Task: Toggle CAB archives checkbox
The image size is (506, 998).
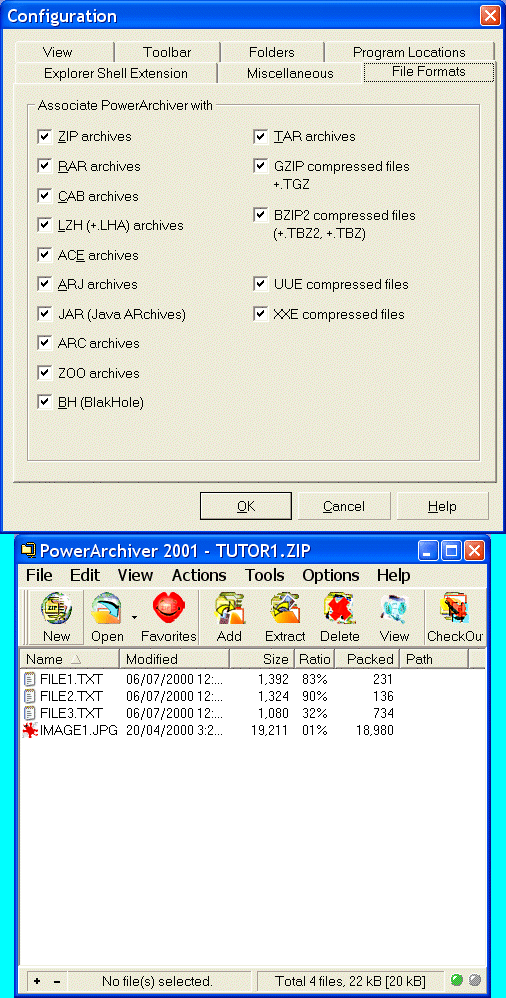Action: click(45, 195)
